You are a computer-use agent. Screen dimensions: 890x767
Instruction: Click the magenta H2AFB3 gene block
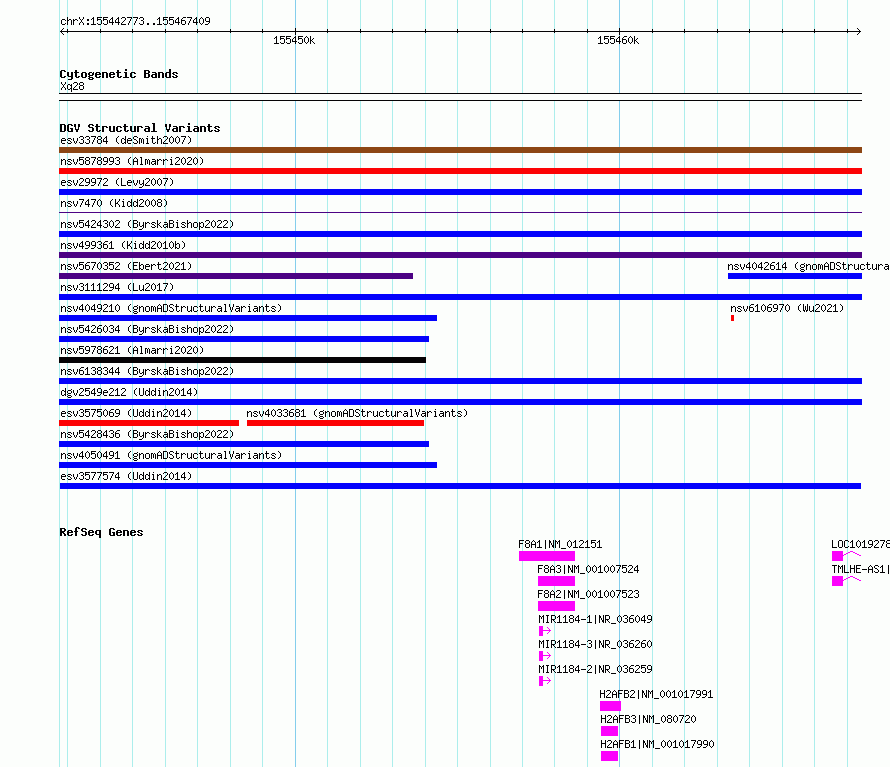click(x=609, y=731)
